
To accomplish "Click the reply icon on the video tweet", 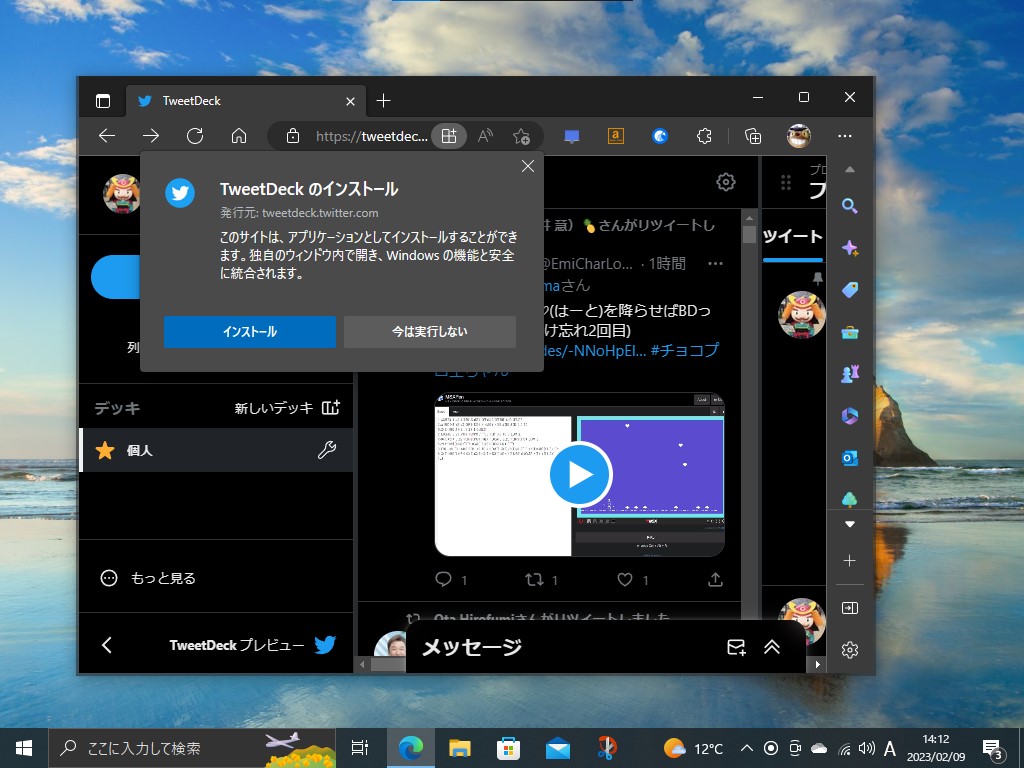I will 444,579.
